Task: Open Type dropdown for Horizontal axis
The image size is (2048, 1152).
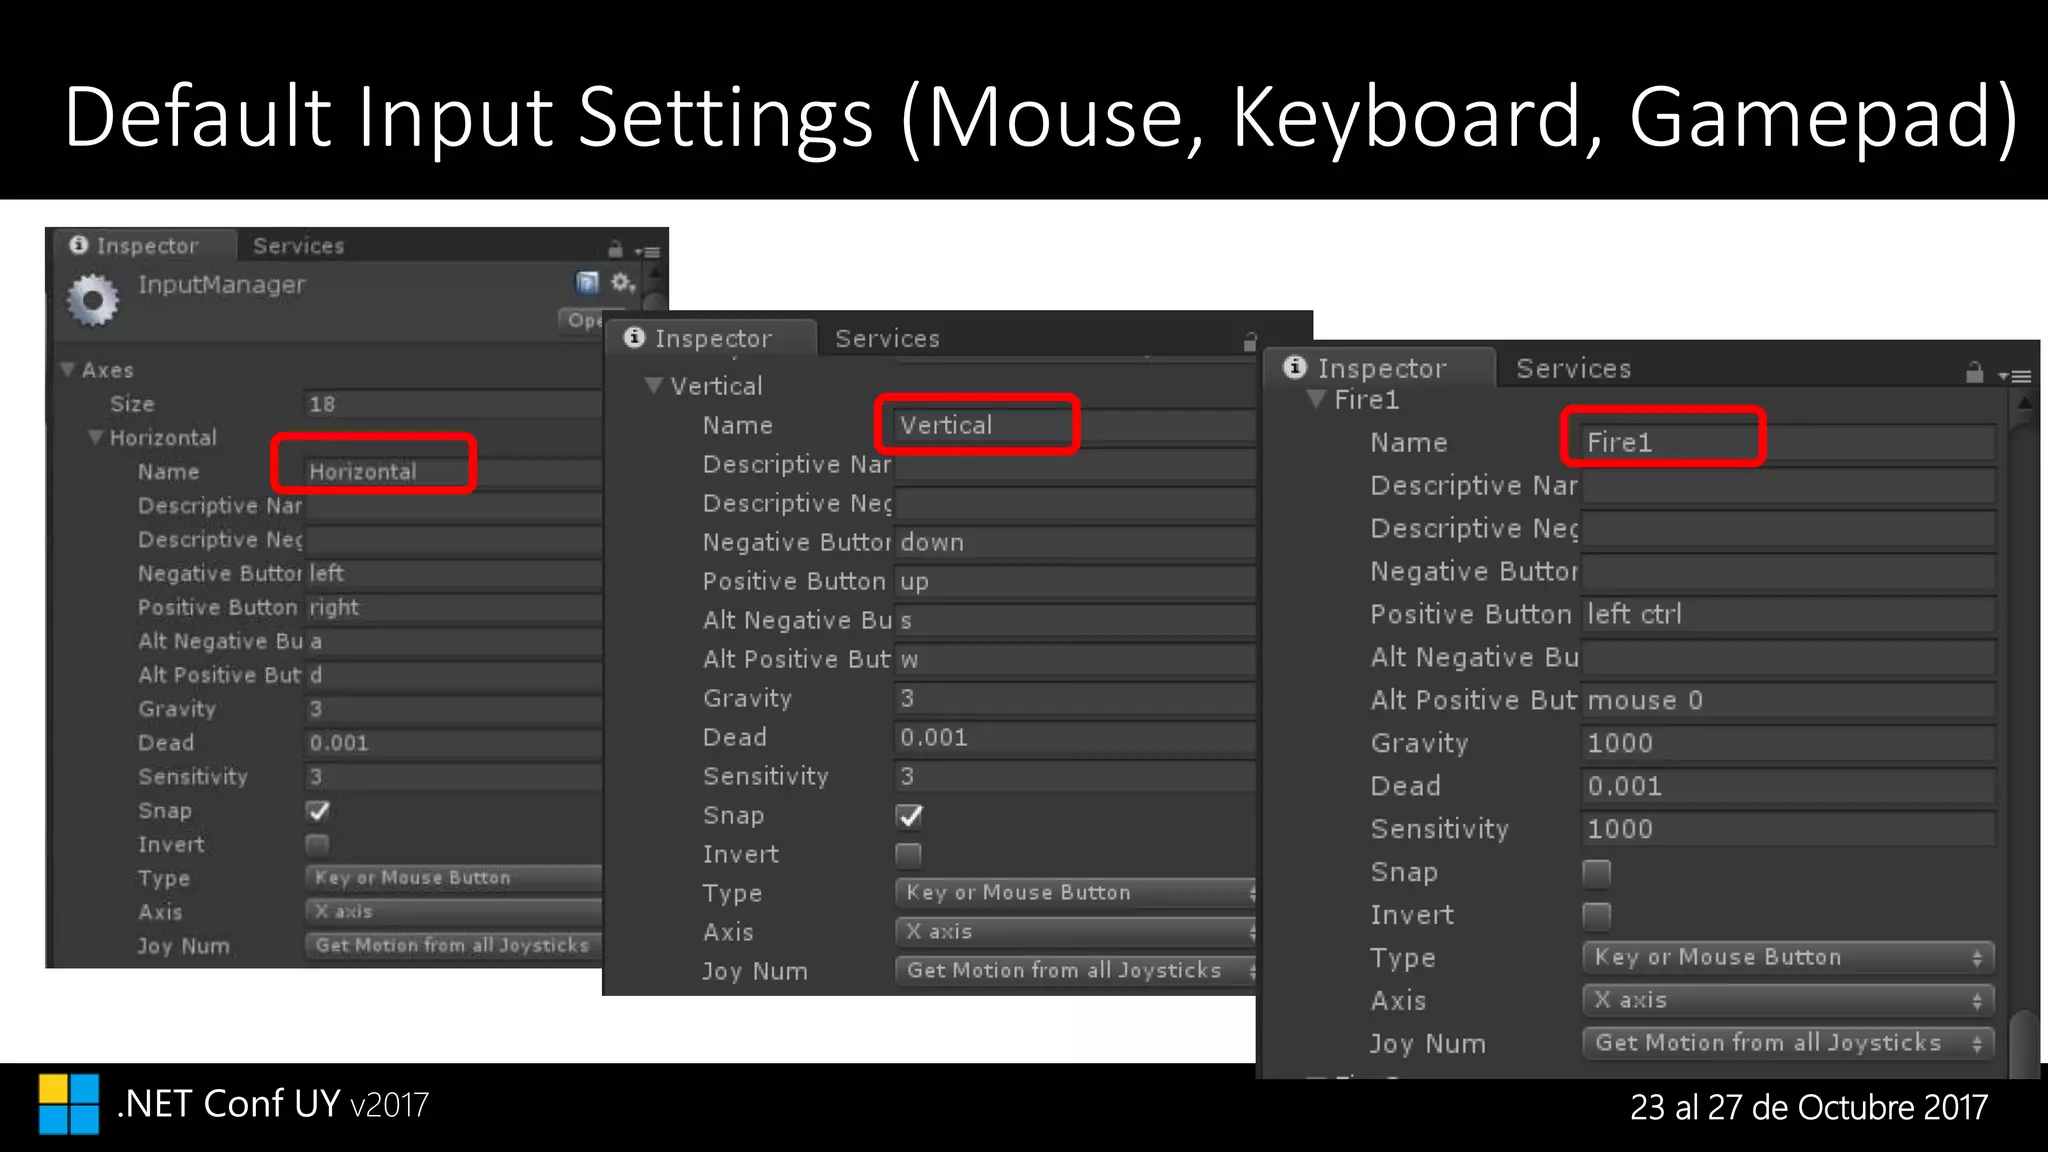Action: (x=453, y=878)
